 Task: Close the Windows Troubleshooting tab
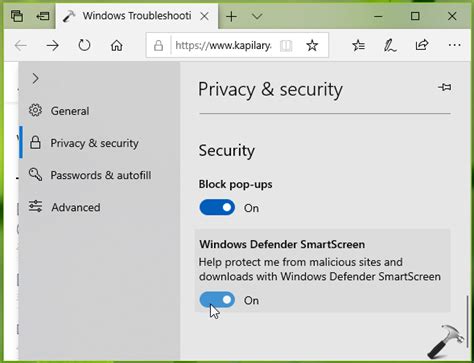pos(204,16)
